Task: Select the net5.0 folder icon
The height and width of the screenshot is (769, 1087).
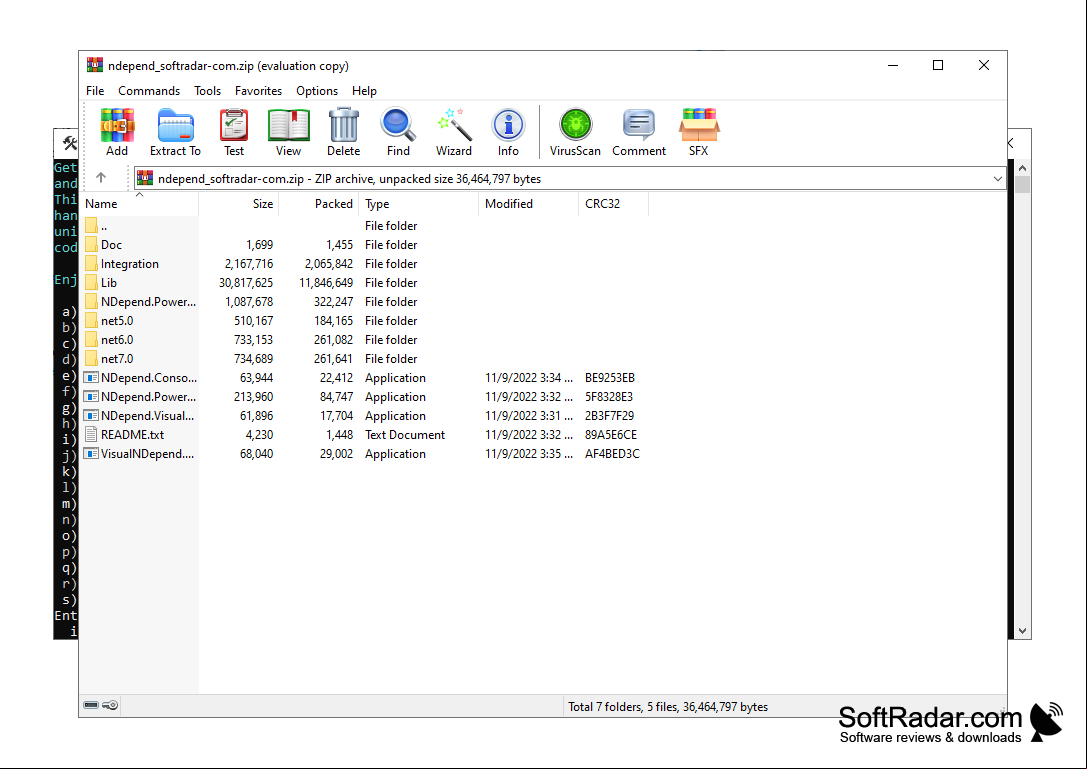Action: pos(91,320)
